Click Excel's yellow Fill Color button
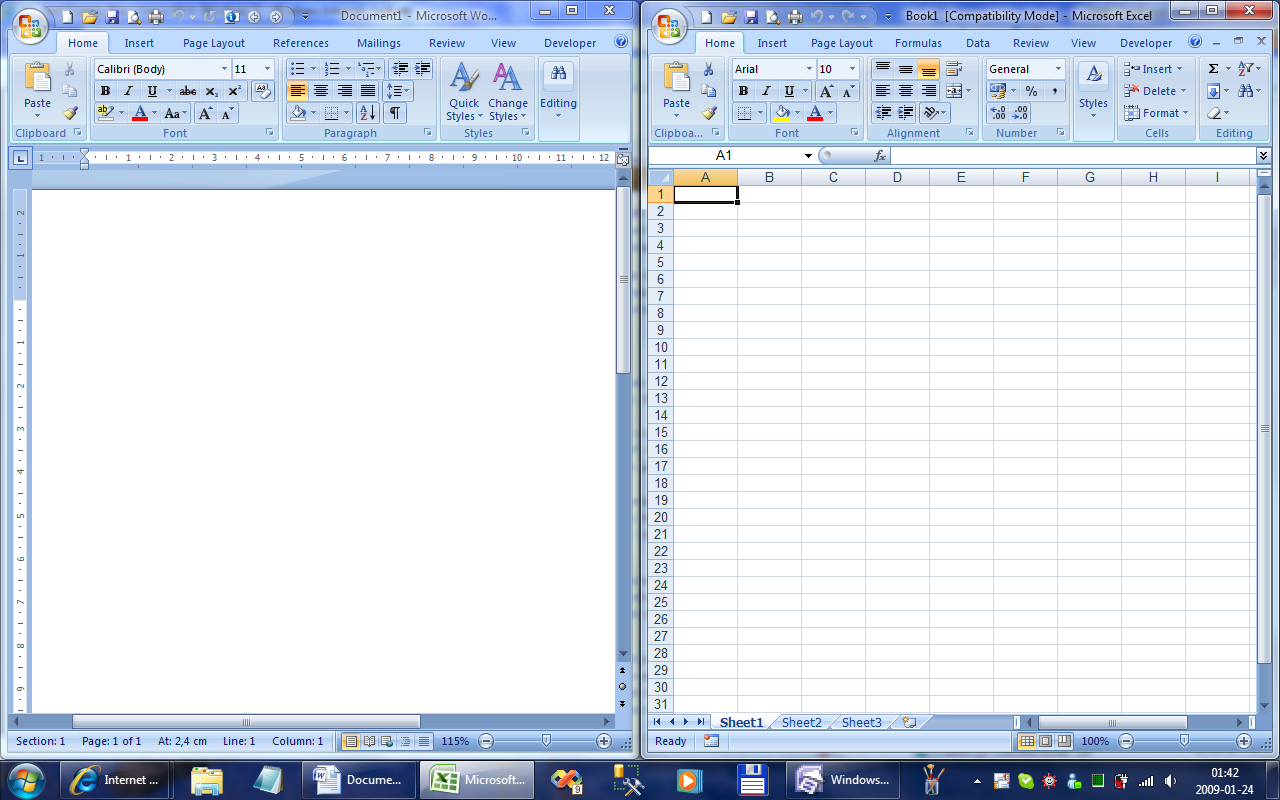 click(x=782, y=113)
